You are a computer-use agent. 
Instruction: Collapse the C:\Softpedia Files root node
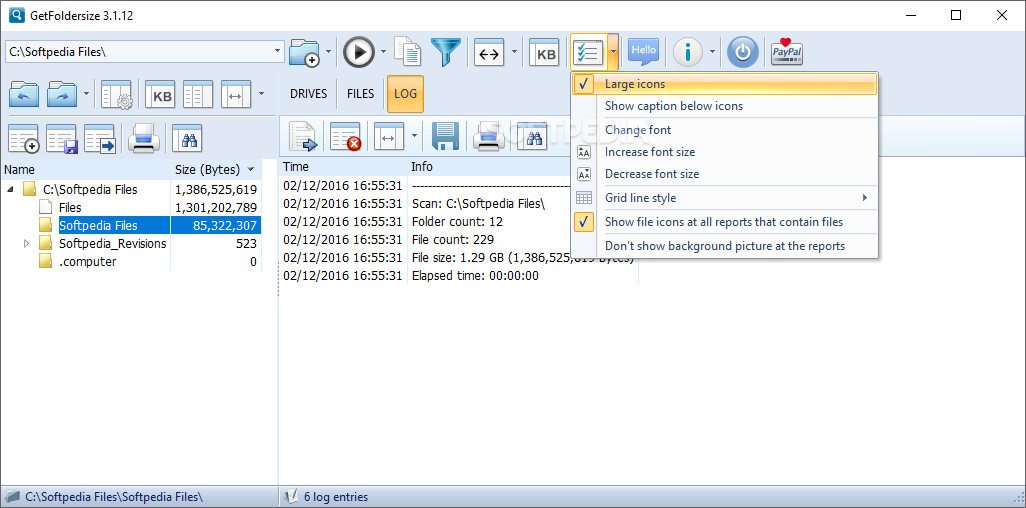10,190
